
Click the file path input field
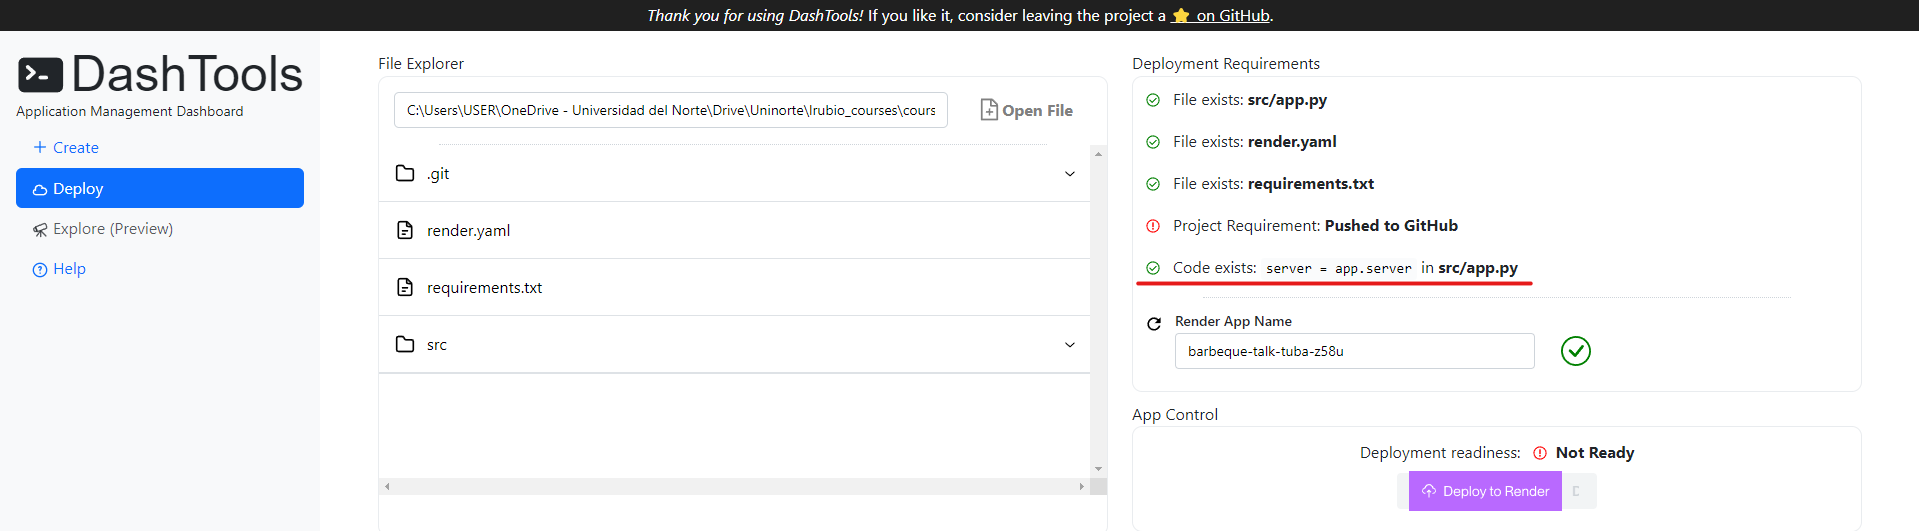click(671, 110)
